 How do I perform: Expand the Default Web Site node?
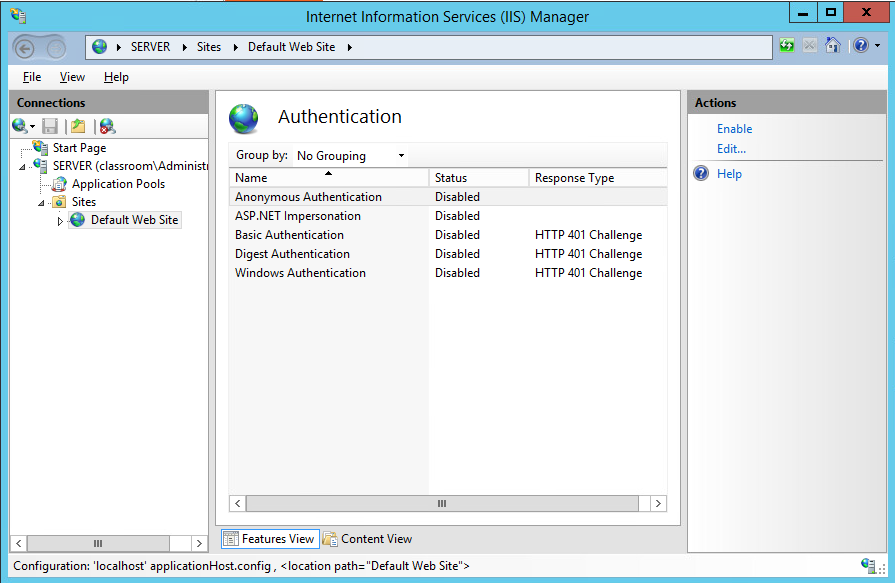point(60,221)
